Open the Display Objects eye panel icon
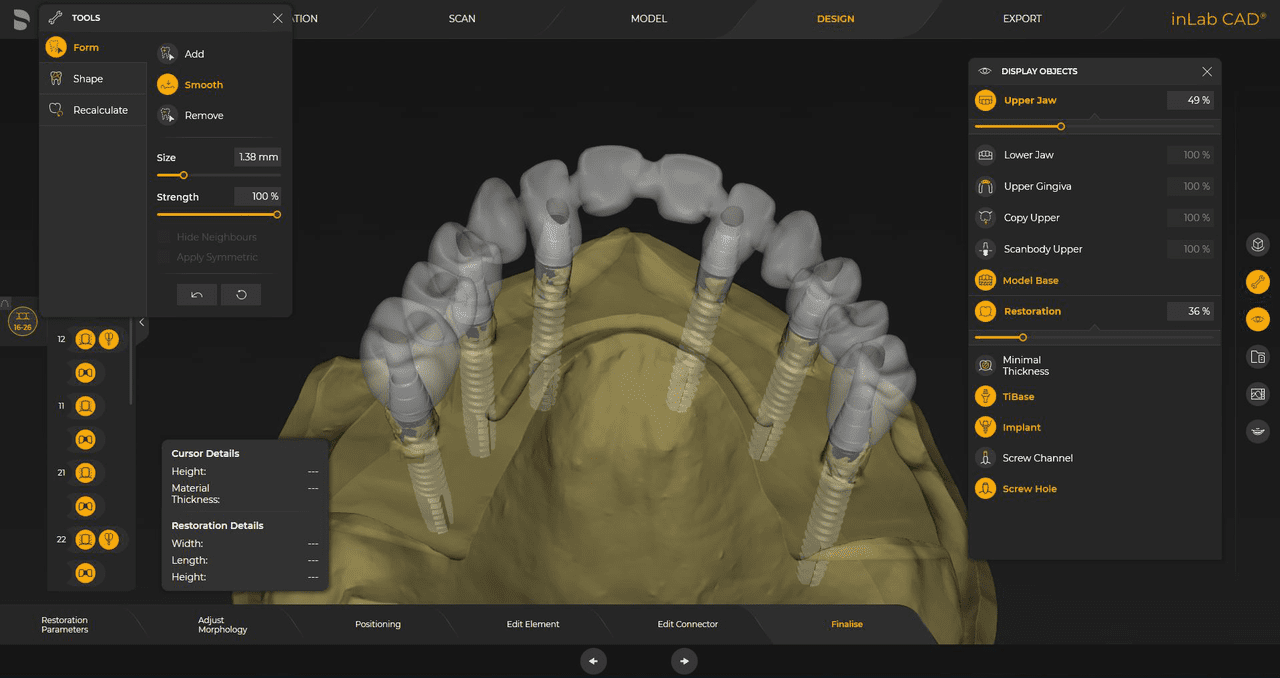Screen dimensions: 1280x678 983,70
